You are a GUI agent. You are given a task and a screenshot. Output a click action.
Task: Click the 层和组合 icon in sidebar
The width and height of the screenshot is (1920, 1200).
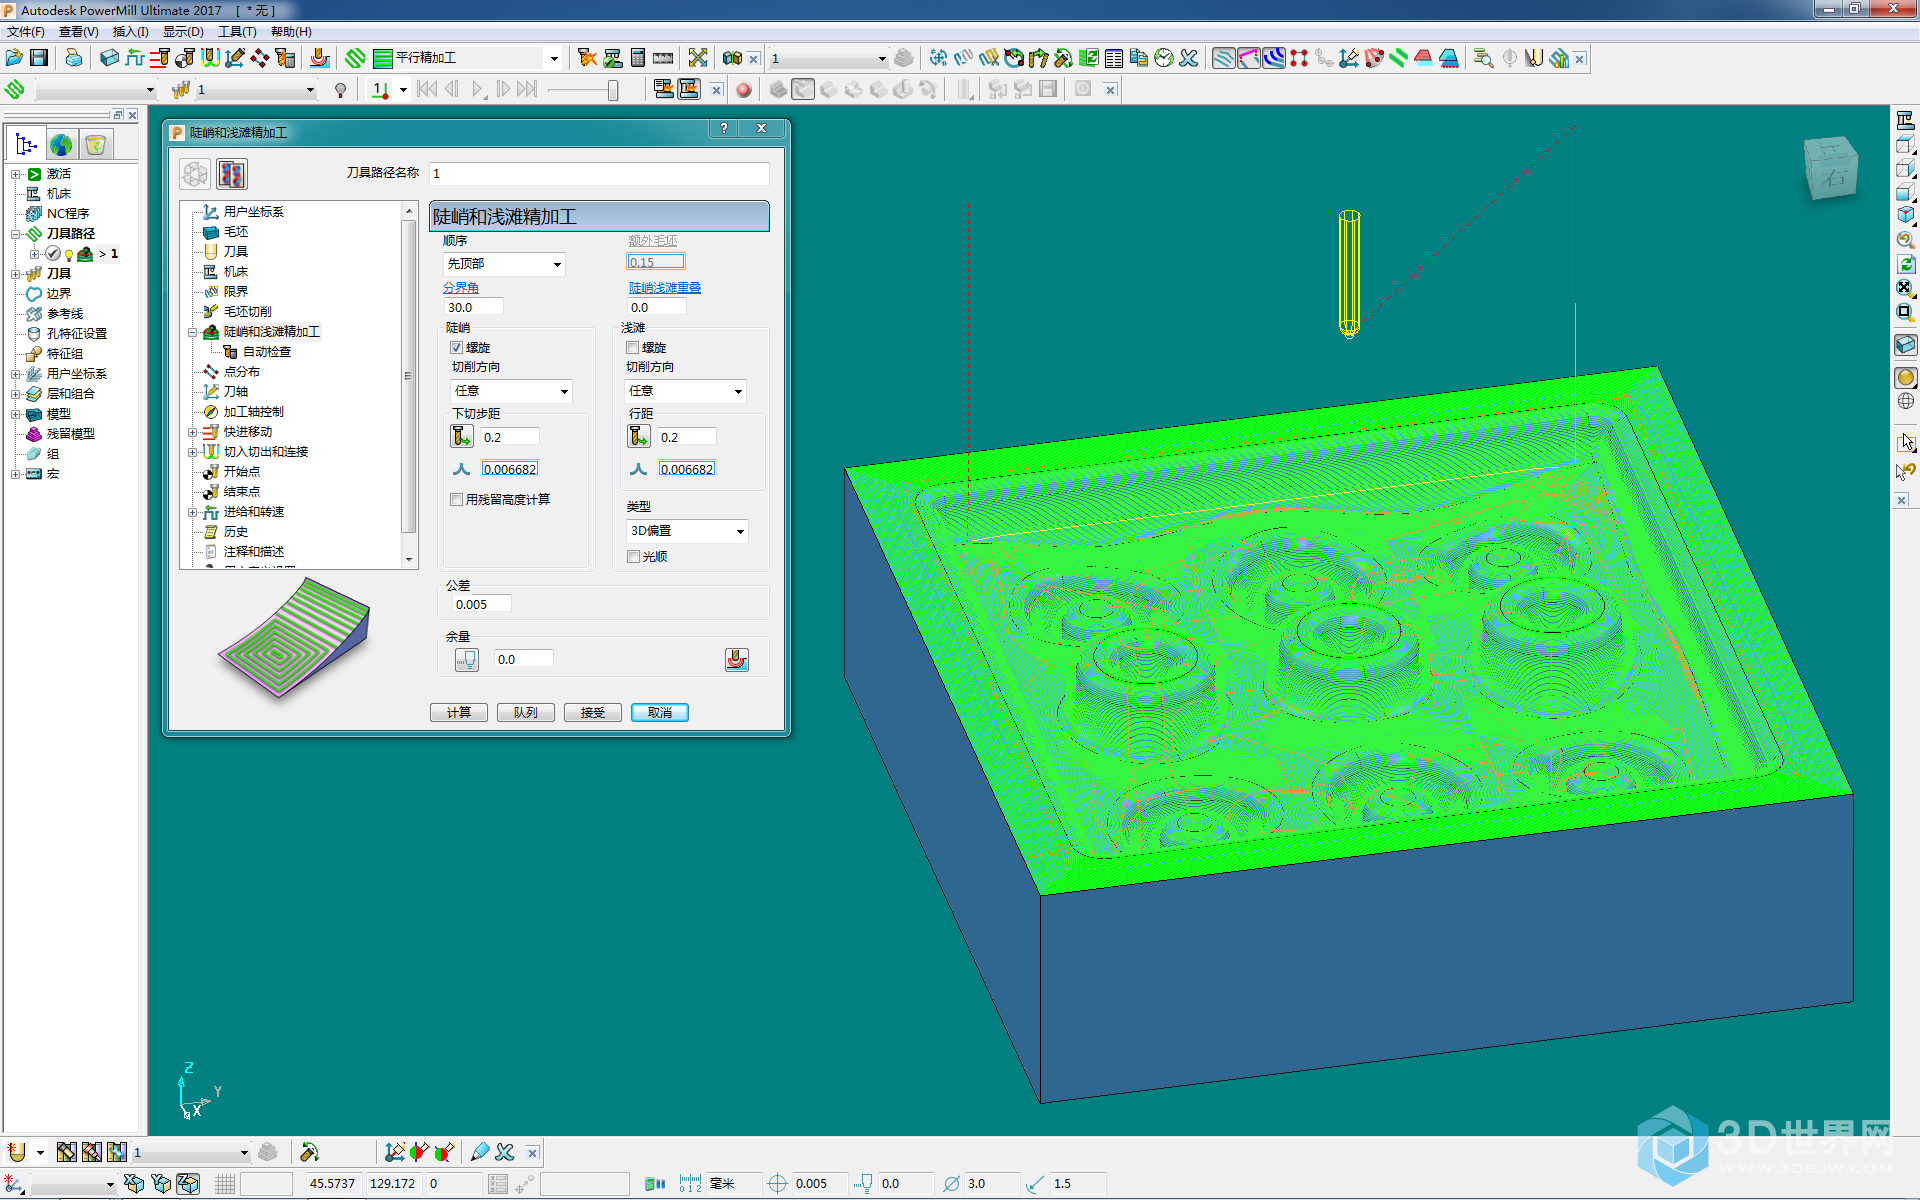[35, 393]
